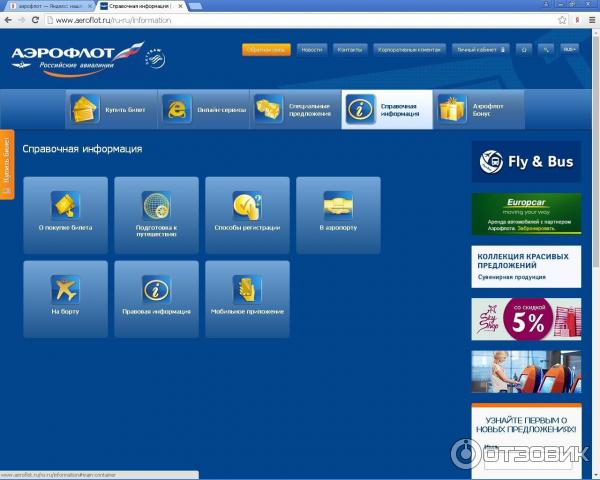Open the На борту airplane icon
600x480 pixels.
tap(65, 290)
